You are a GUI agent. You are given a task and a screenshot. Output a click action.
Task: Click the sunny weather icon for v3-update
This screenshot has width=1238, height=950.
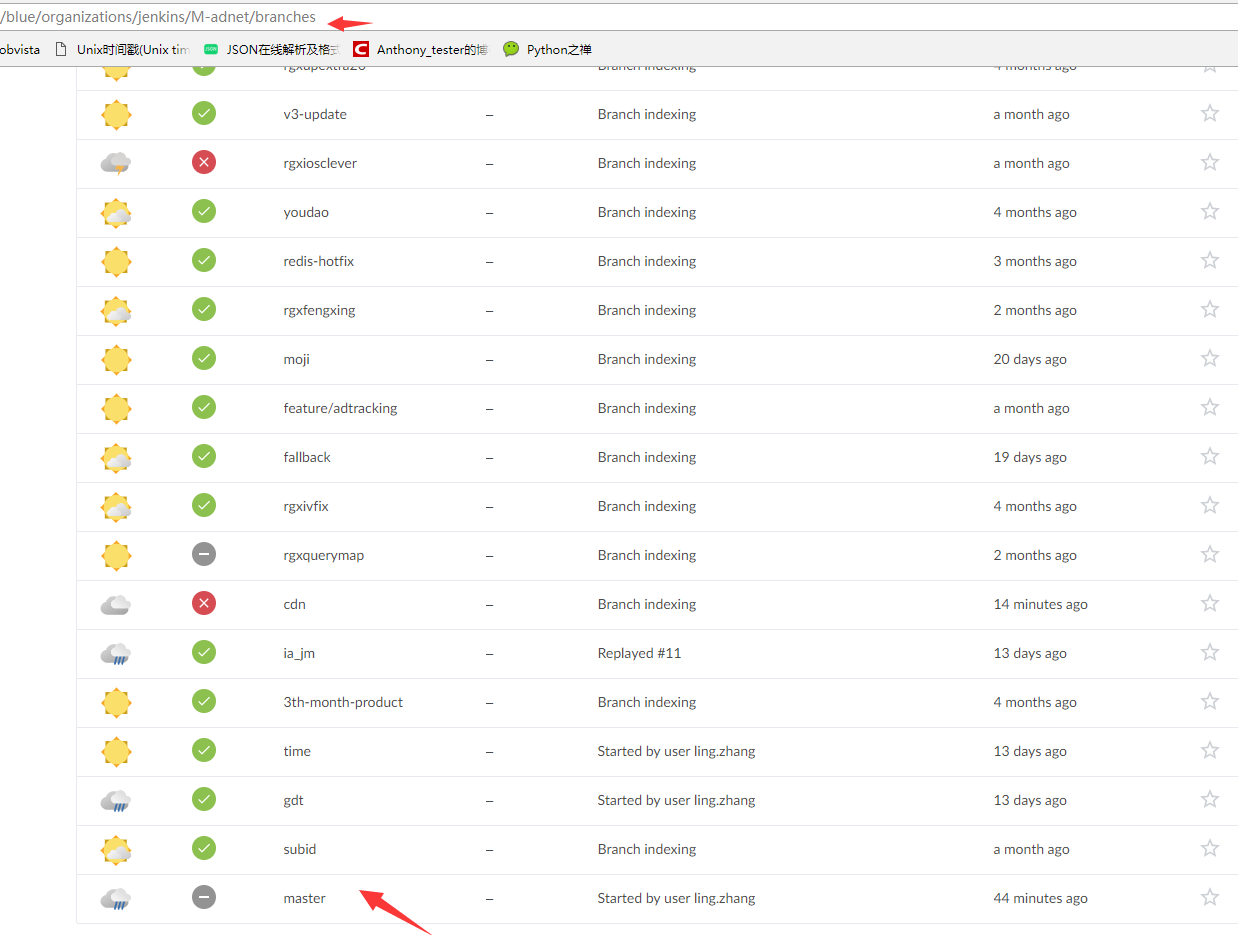point(116,115)
